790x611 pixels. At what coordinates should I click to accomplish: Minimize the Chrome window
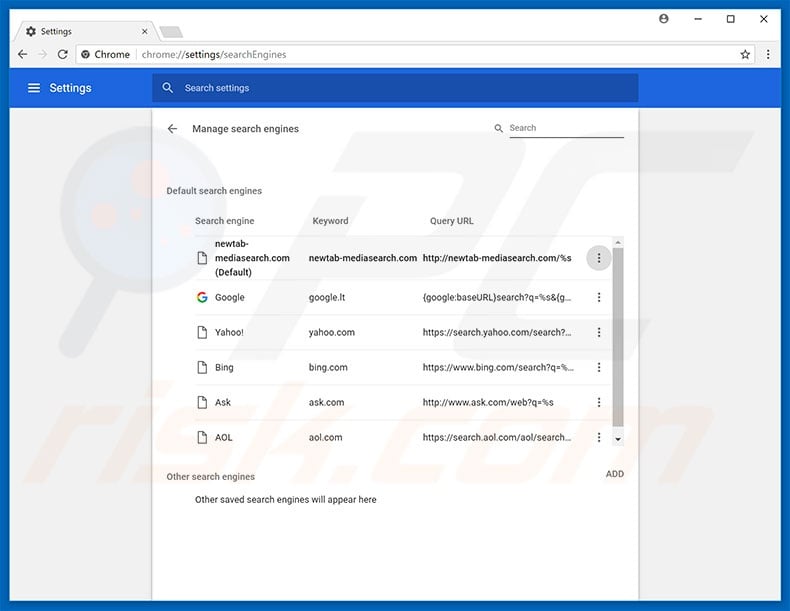[x=698, y=19]
